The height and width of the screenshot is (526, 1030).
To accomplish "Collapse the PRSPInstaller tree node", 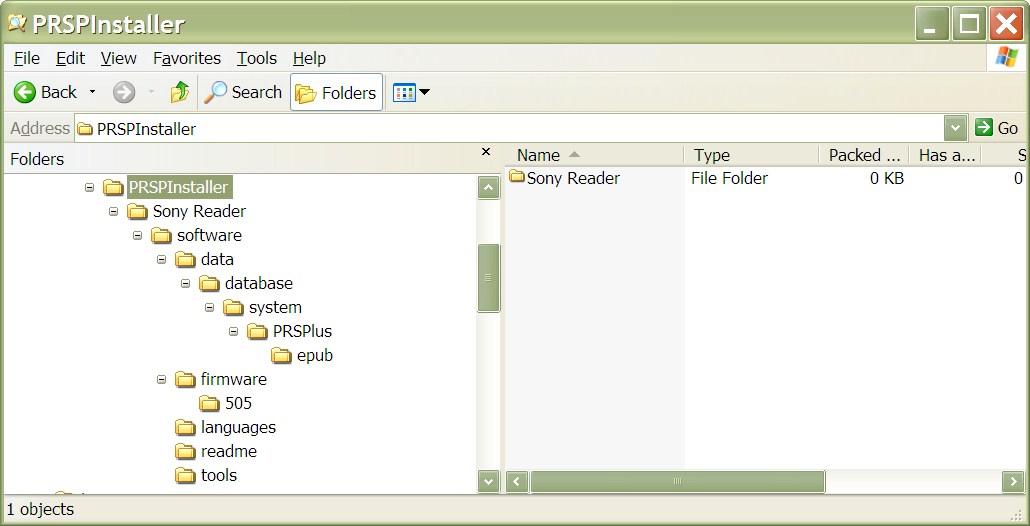I will click(89, 188).
